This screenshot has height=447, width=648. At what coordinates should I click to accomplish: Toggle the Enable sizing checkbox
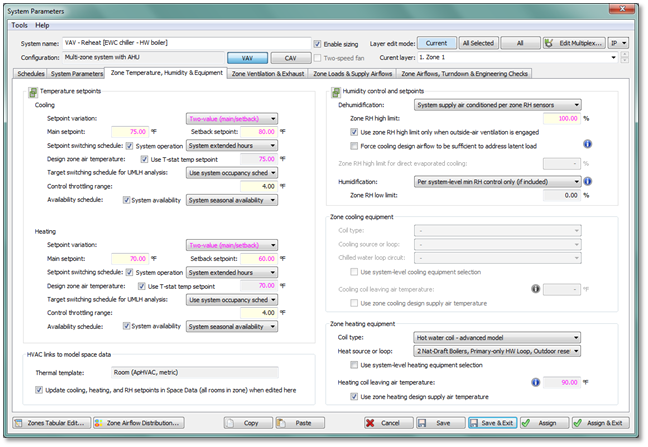pyautogui.click(x=317, y=44)
